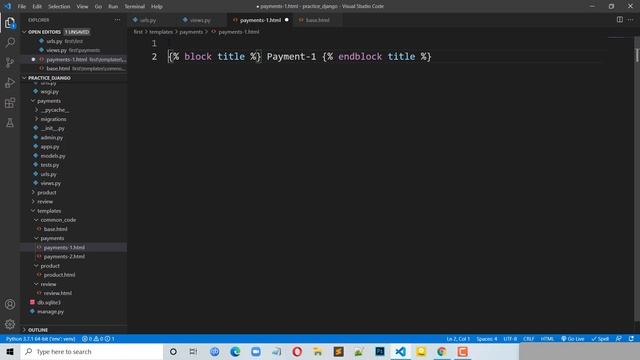Image resolution: width=640 pixels, height=360 pixels.
Task: Open the View menu
Action: pos(82,7)
